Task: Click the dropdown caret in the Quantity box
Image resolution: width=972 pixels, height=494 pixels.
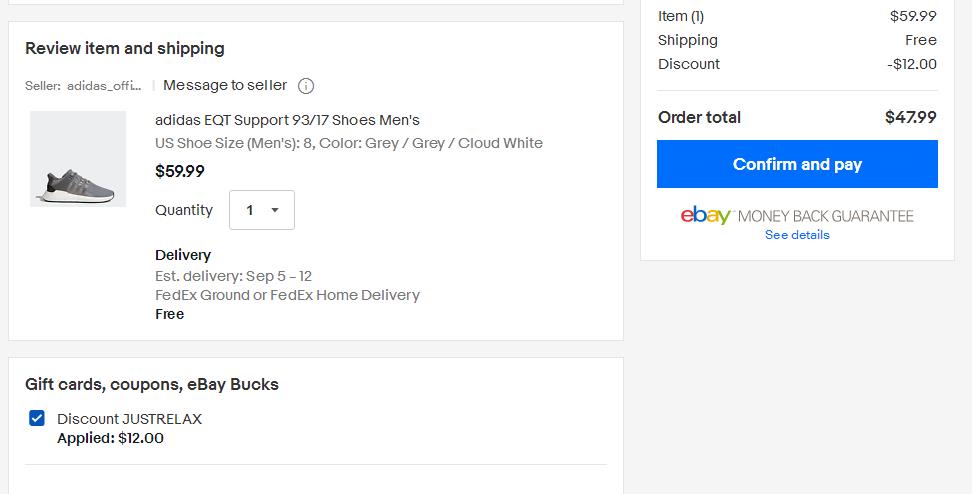Action: [x=275, y=210]
